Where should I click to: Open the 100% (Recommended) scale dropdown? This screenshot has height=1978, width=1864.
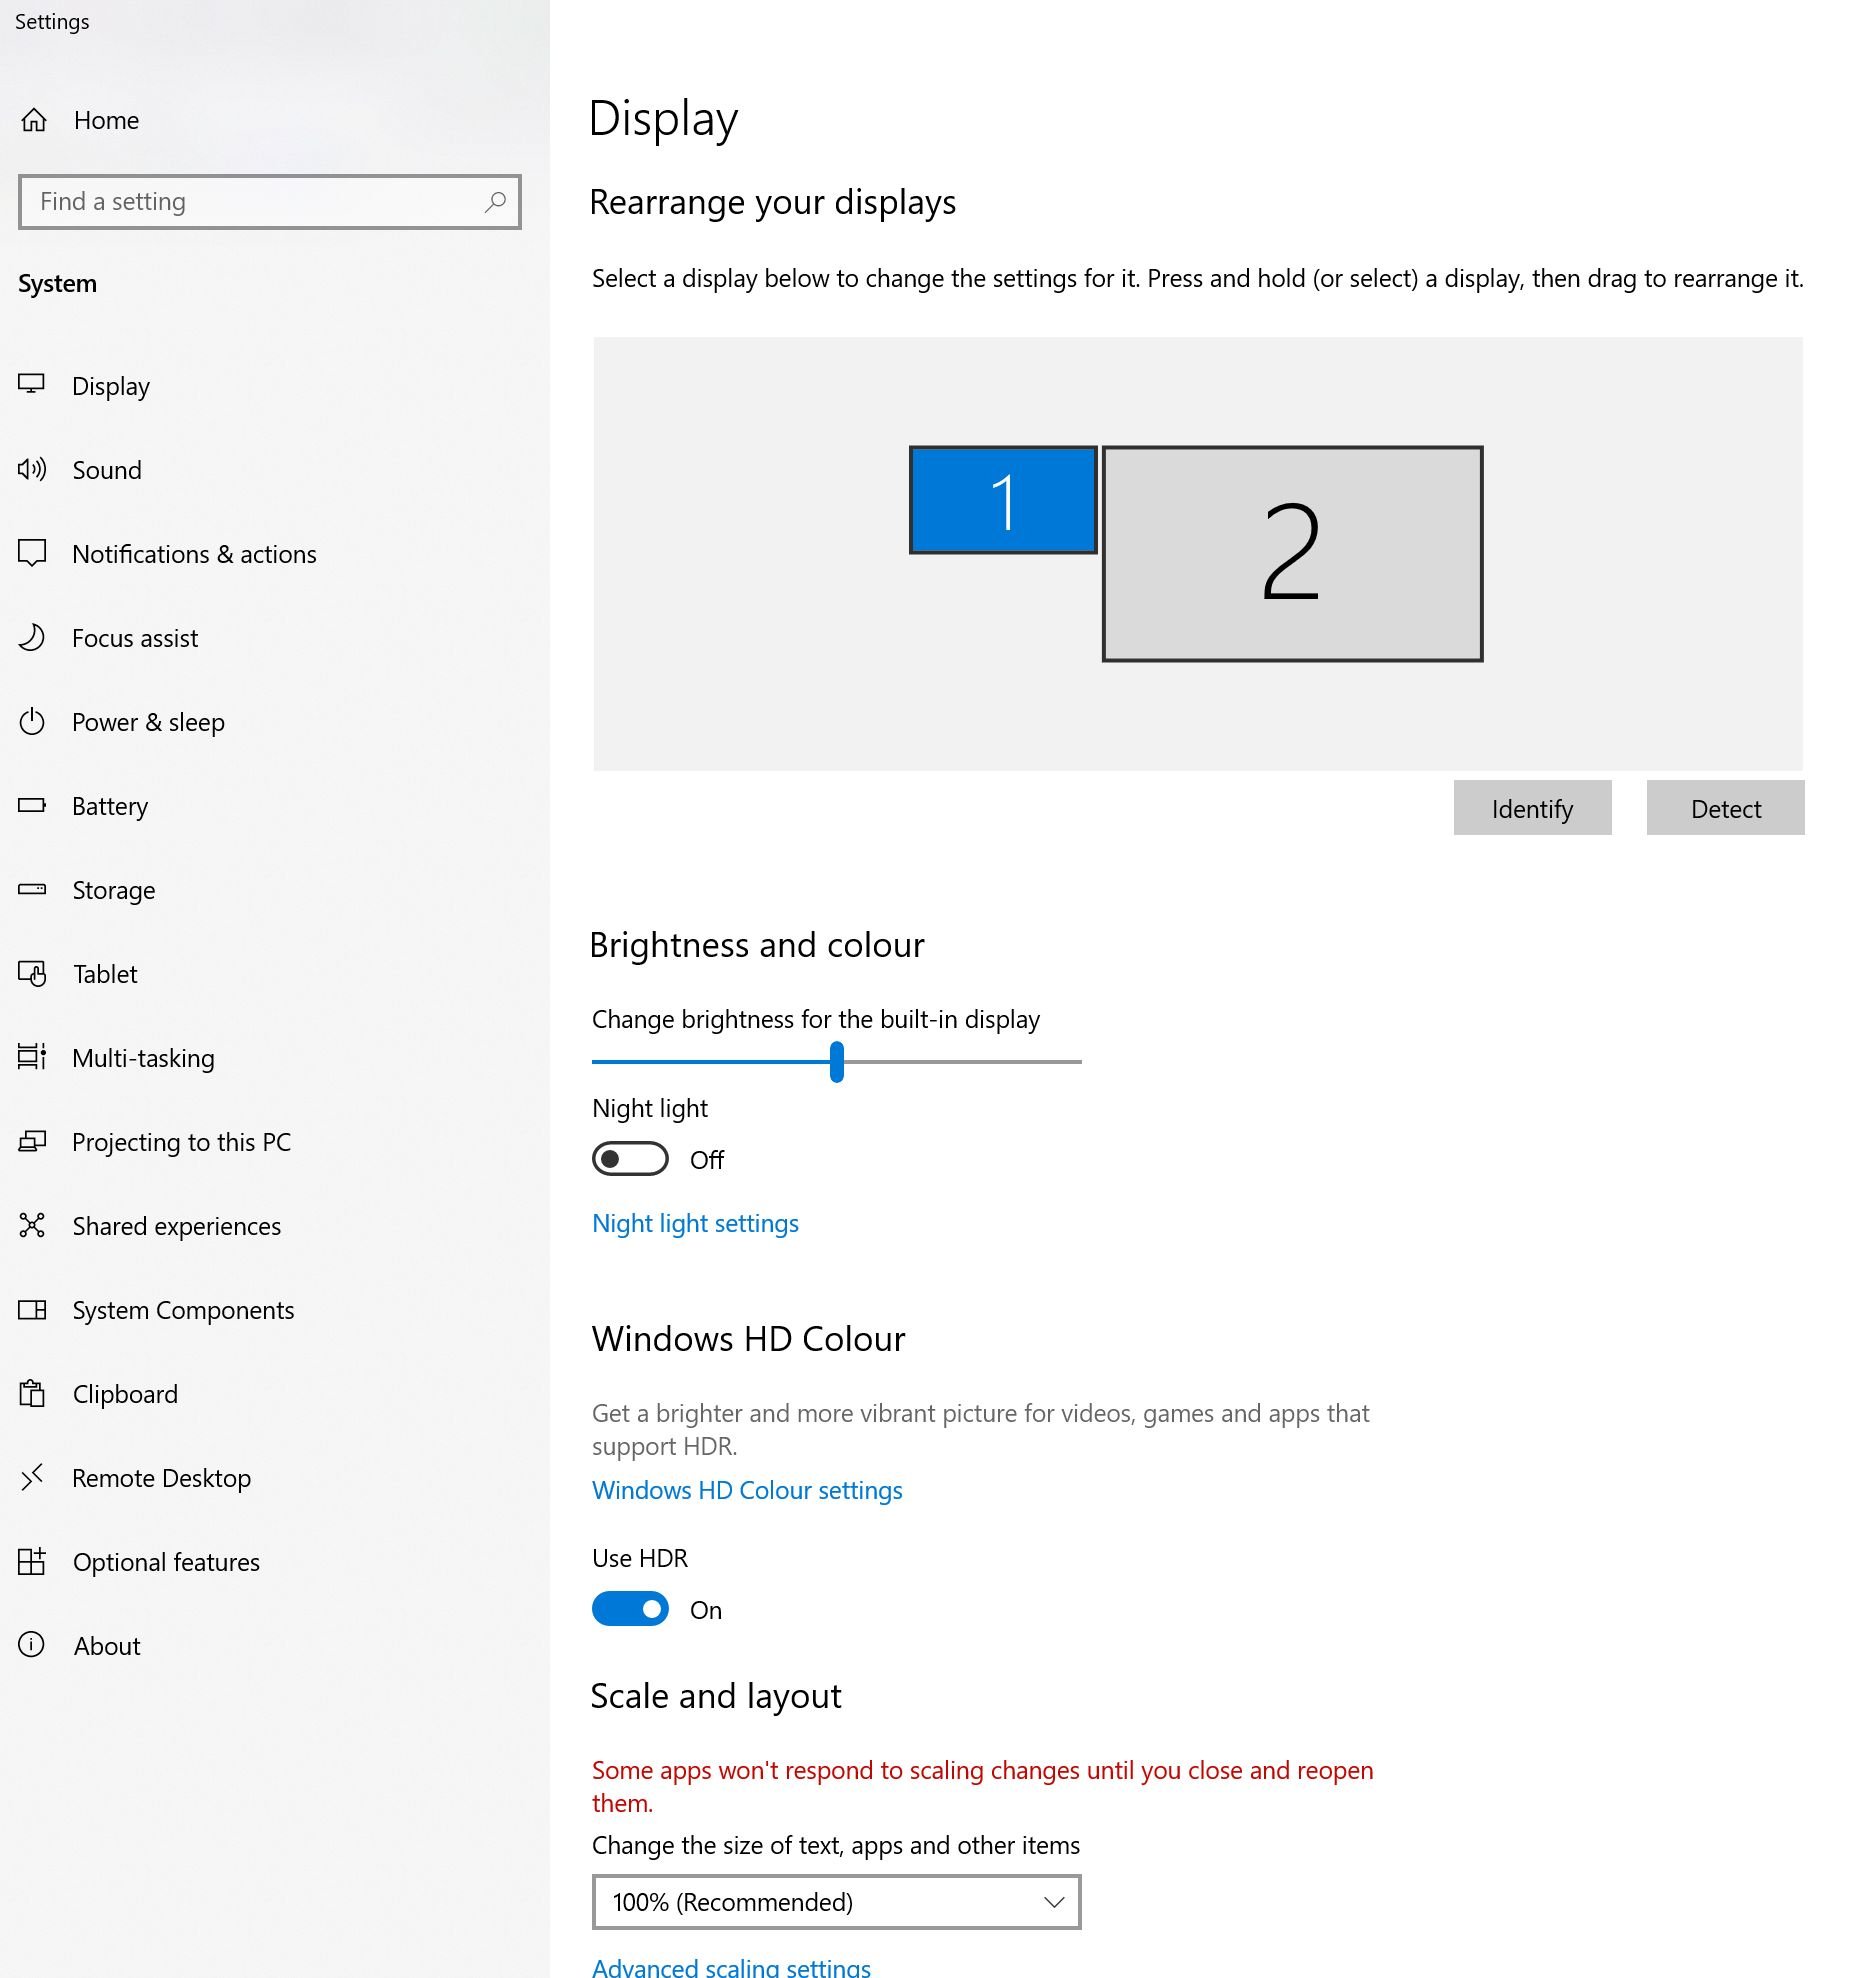point(836,1902)
